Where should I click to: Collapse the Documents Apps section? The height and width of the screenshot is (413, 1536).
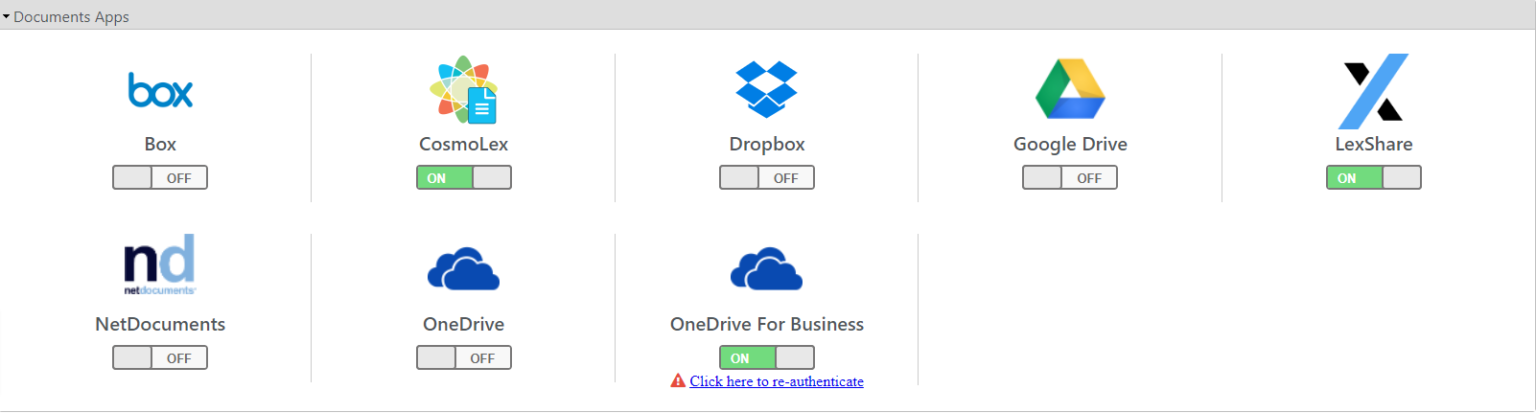[x=6, y=17]
